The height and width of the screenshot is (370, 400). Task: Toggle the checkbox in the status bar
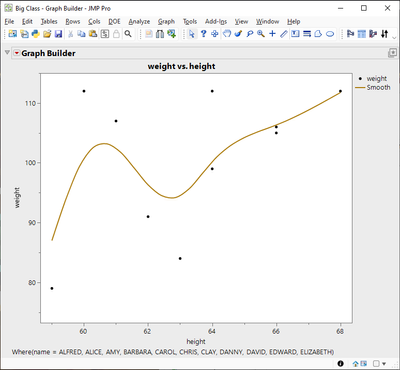[376, 364]
